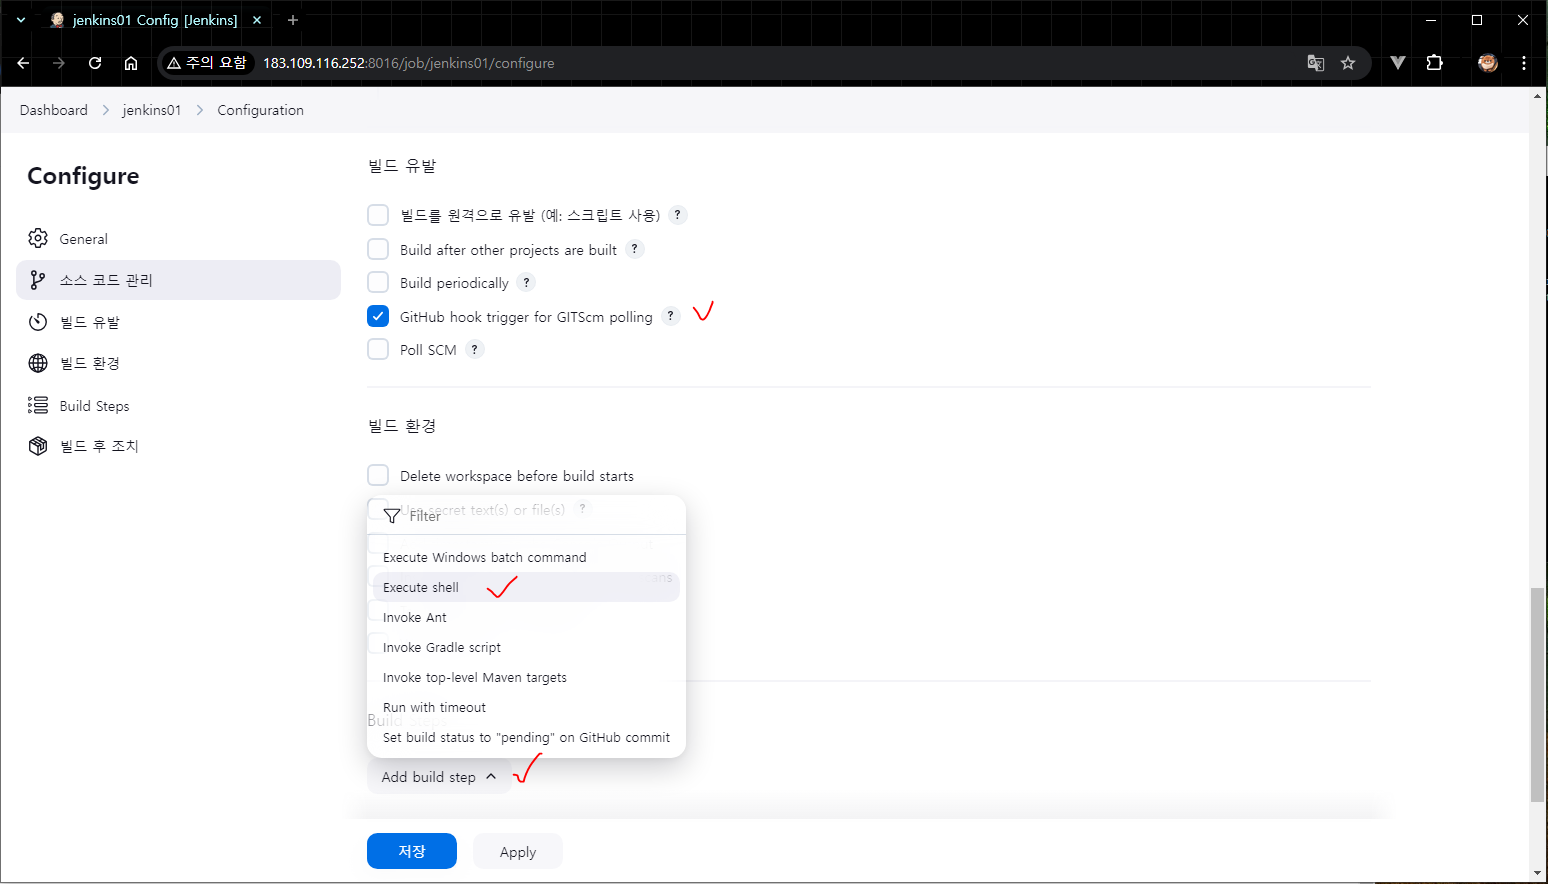The height and width of the screenshot is (884, 1548).
Task: Bookmark this page with the star
Action: [x=1348, y=63]
